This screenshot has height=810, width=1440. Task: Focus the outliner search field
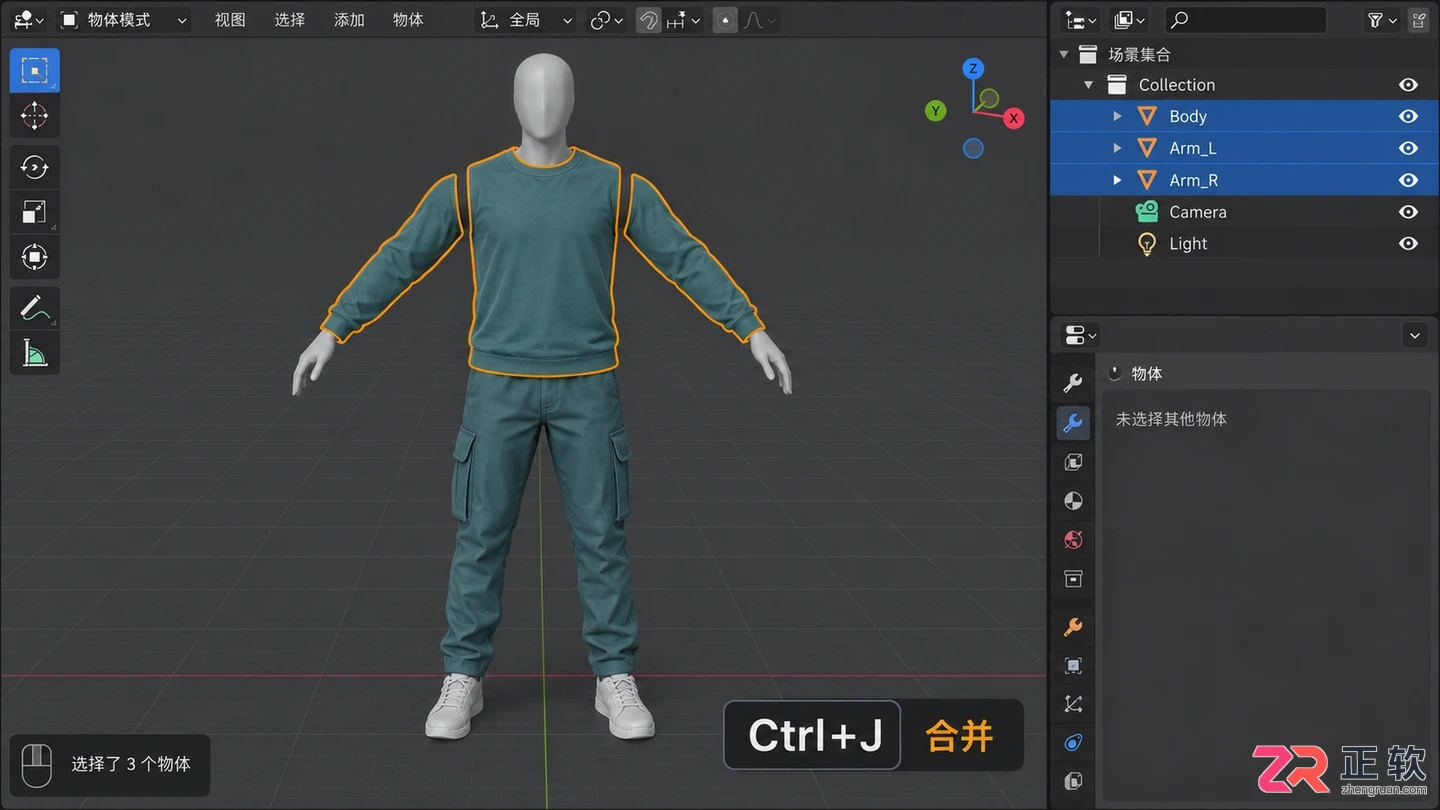coord(1246,19)
